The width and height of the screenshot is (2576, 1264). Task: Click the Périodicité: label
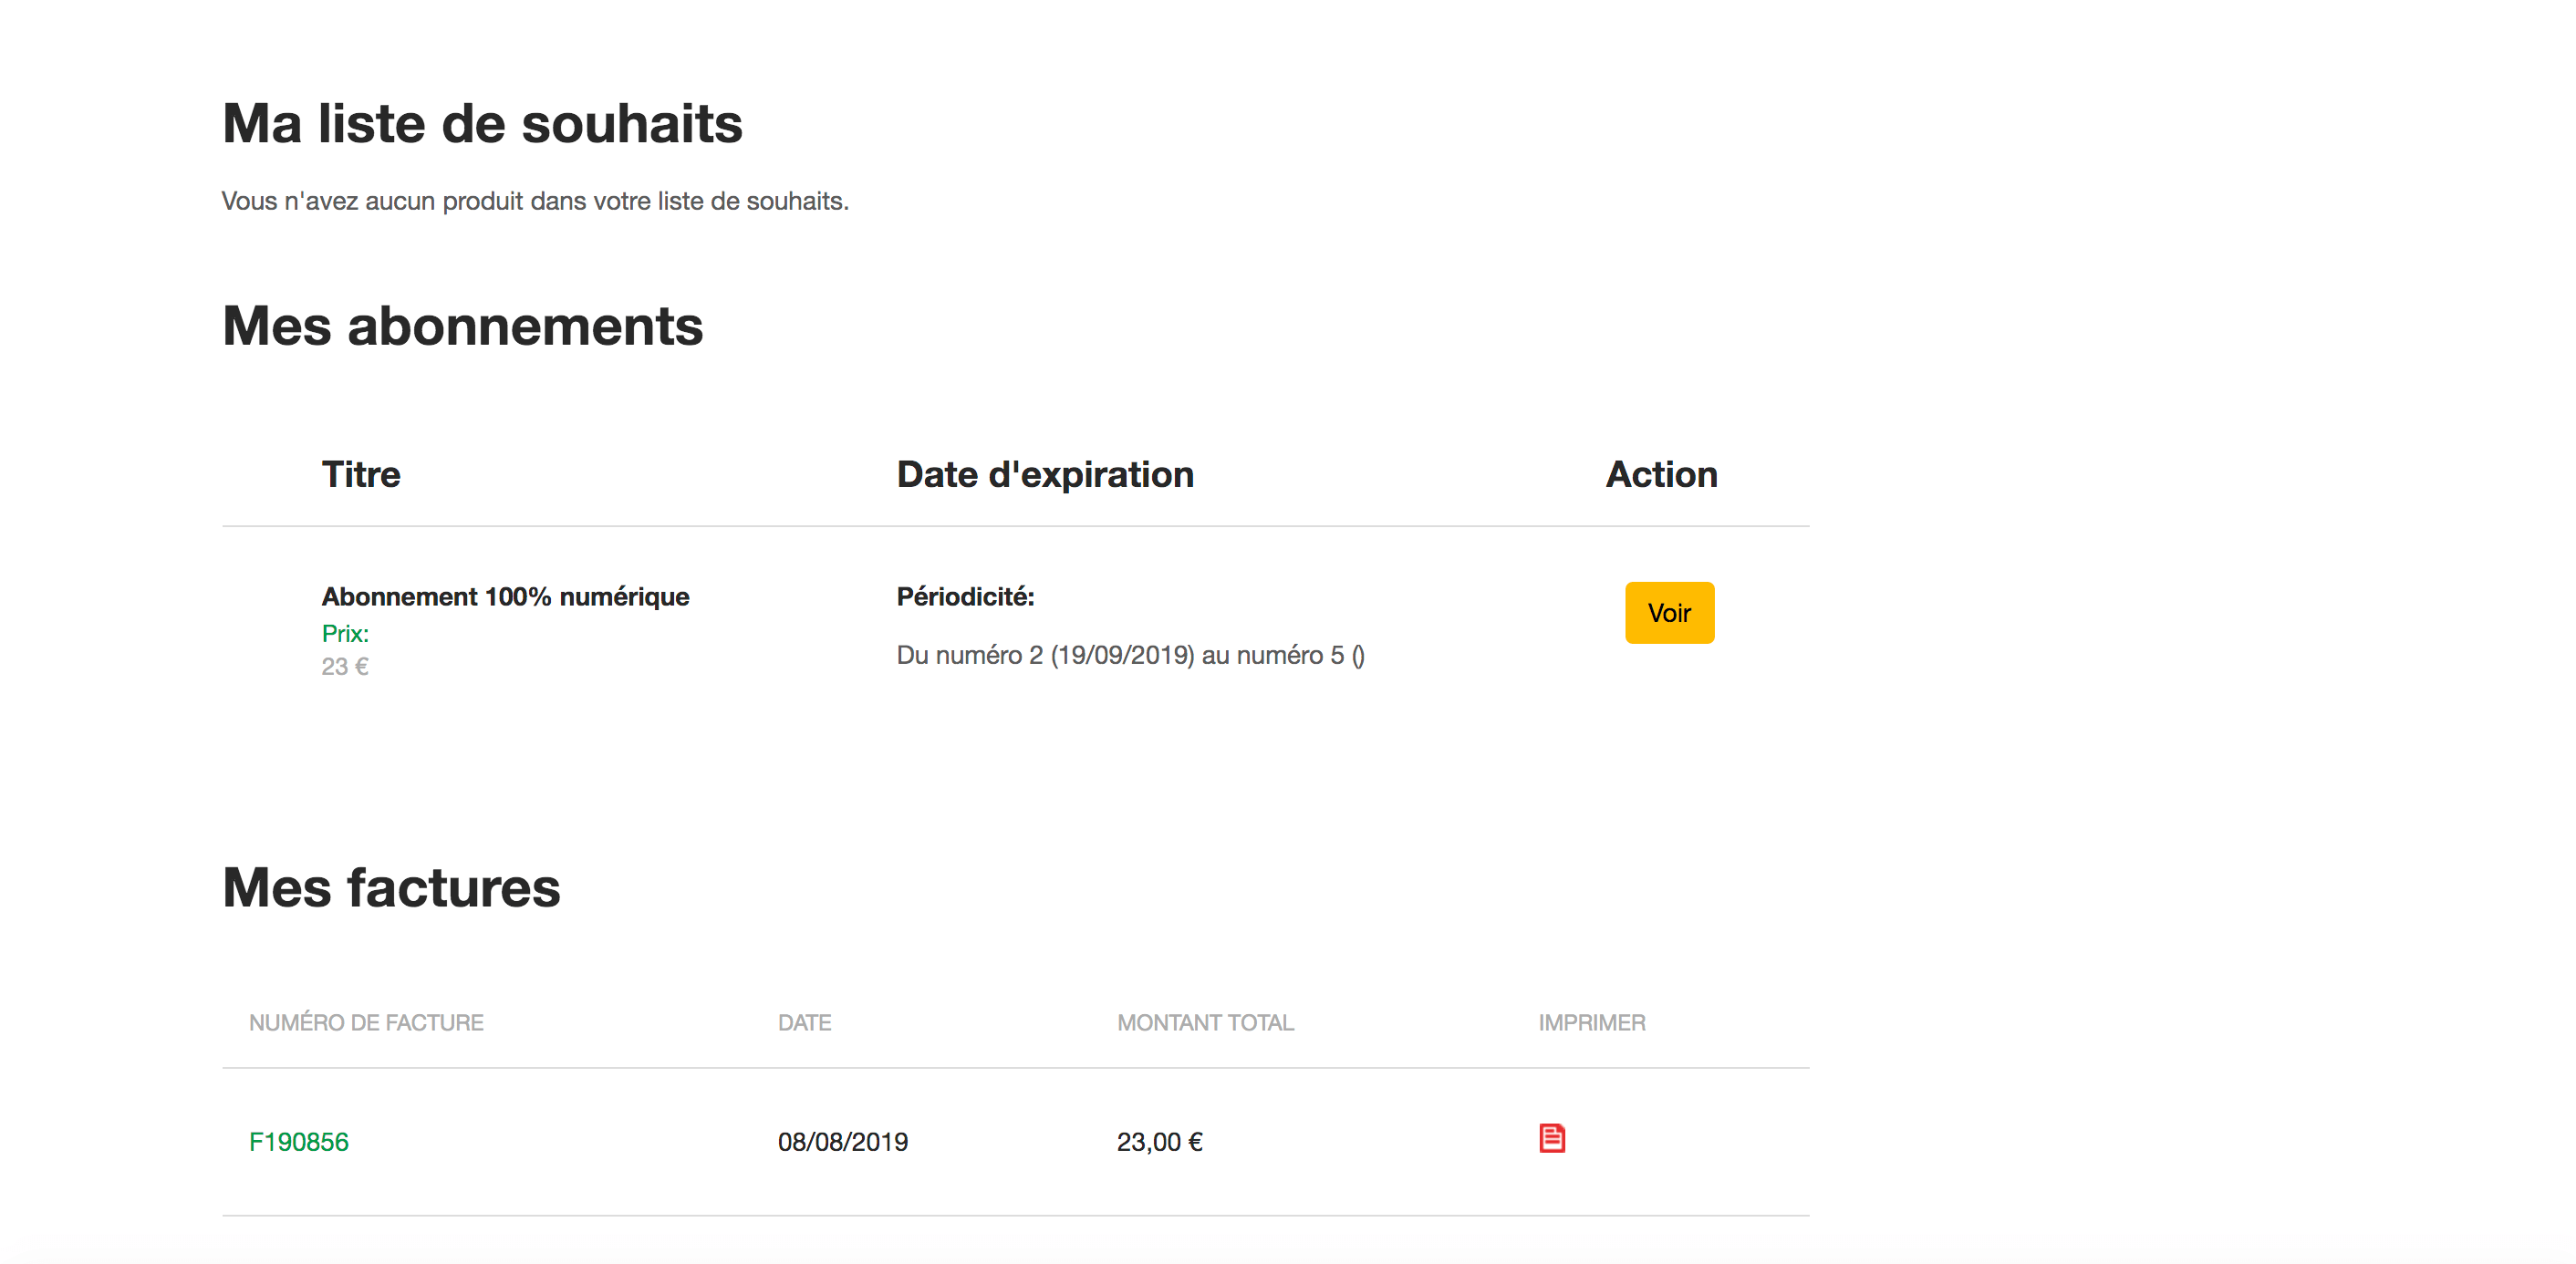click(x=965, y=597)
